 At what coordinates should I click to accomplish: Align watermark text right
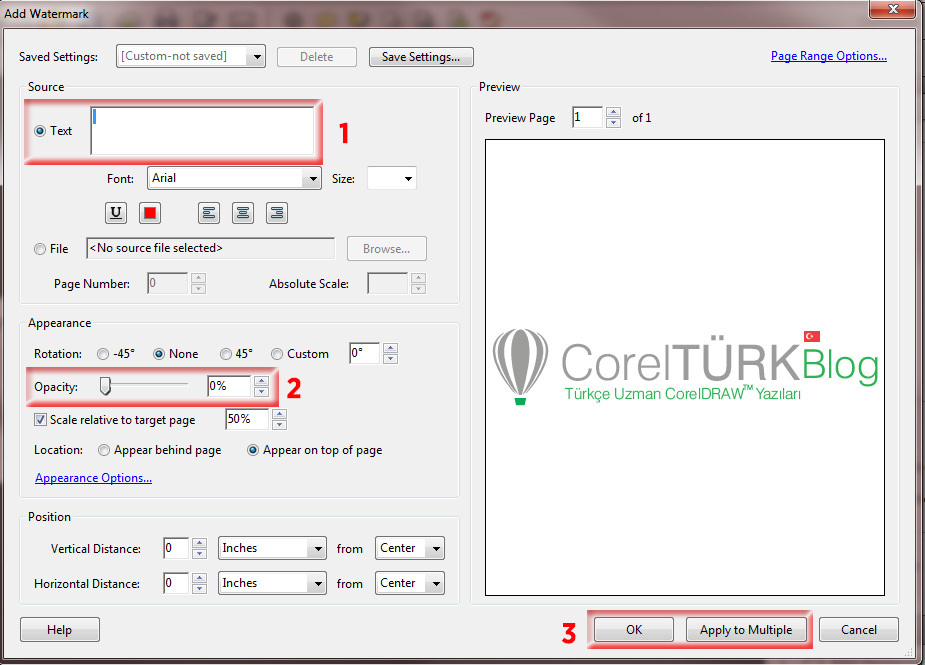[x=277, y=213]
